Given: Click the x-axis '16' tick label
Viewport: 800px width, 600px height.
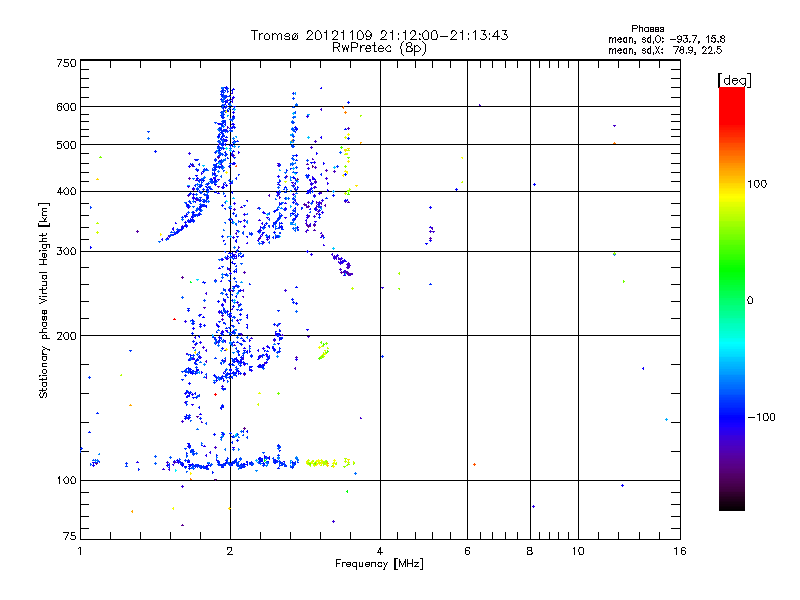Looking at the screenshot, I should tap(680, 551).
